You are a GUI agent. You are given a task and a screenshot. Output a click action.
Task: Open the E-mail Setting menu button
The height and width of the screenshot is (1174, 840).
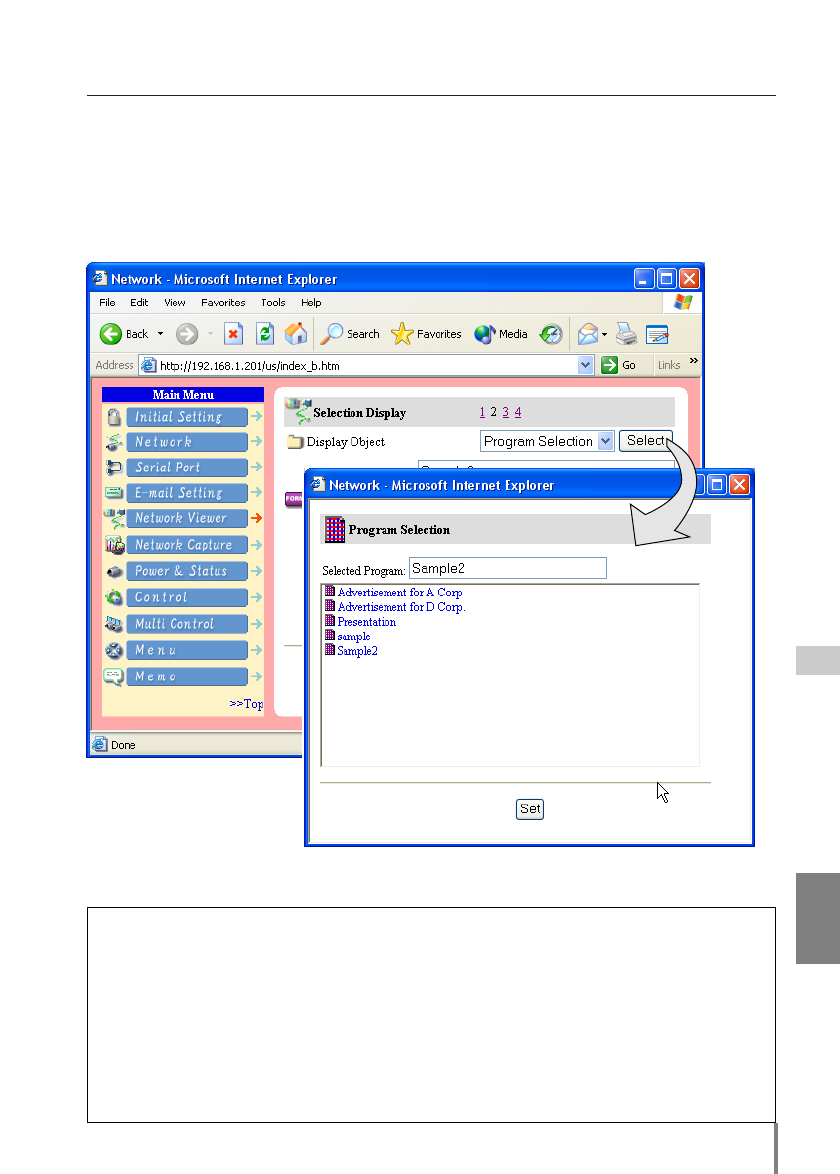(187, 493)
